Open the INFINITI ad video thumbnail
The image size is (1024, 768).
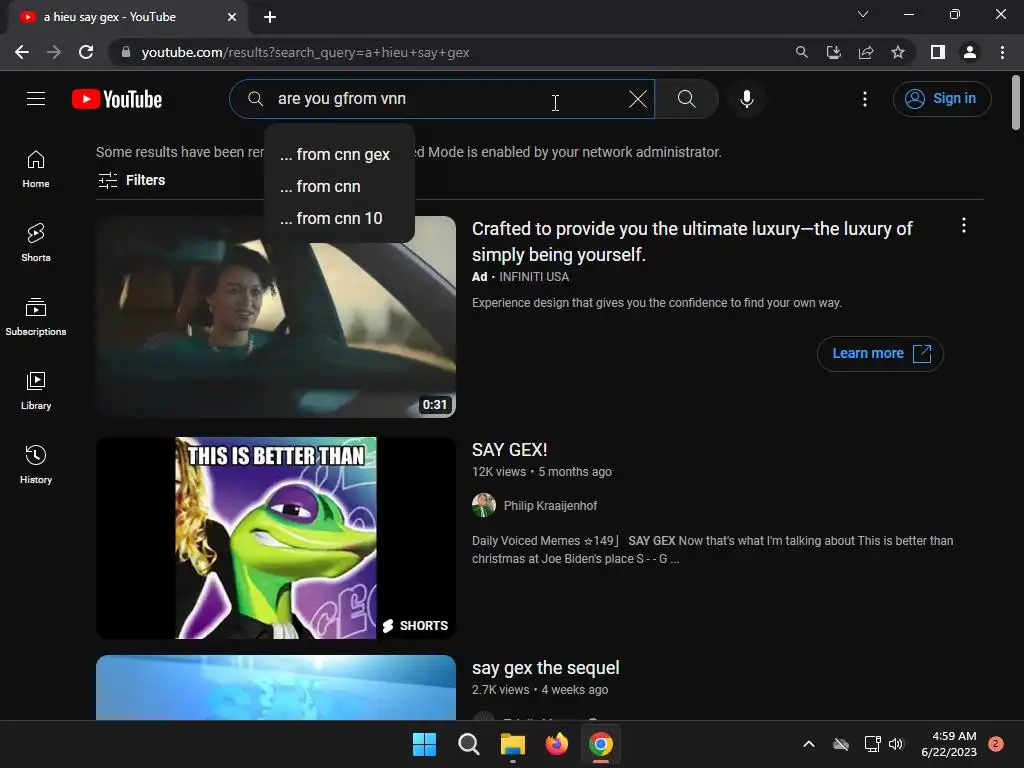[x=276, y=317]
